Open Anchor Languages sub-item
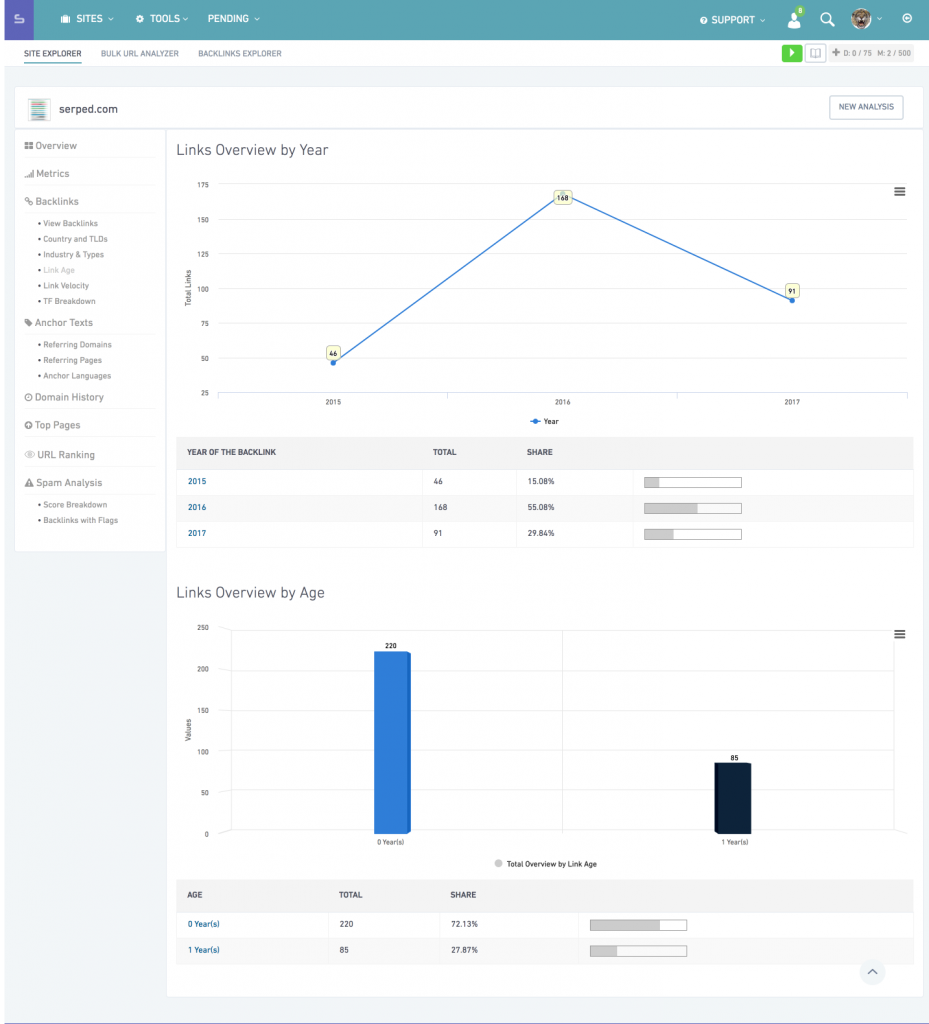This screenshot has height=1024, width=929. point(77,376)
